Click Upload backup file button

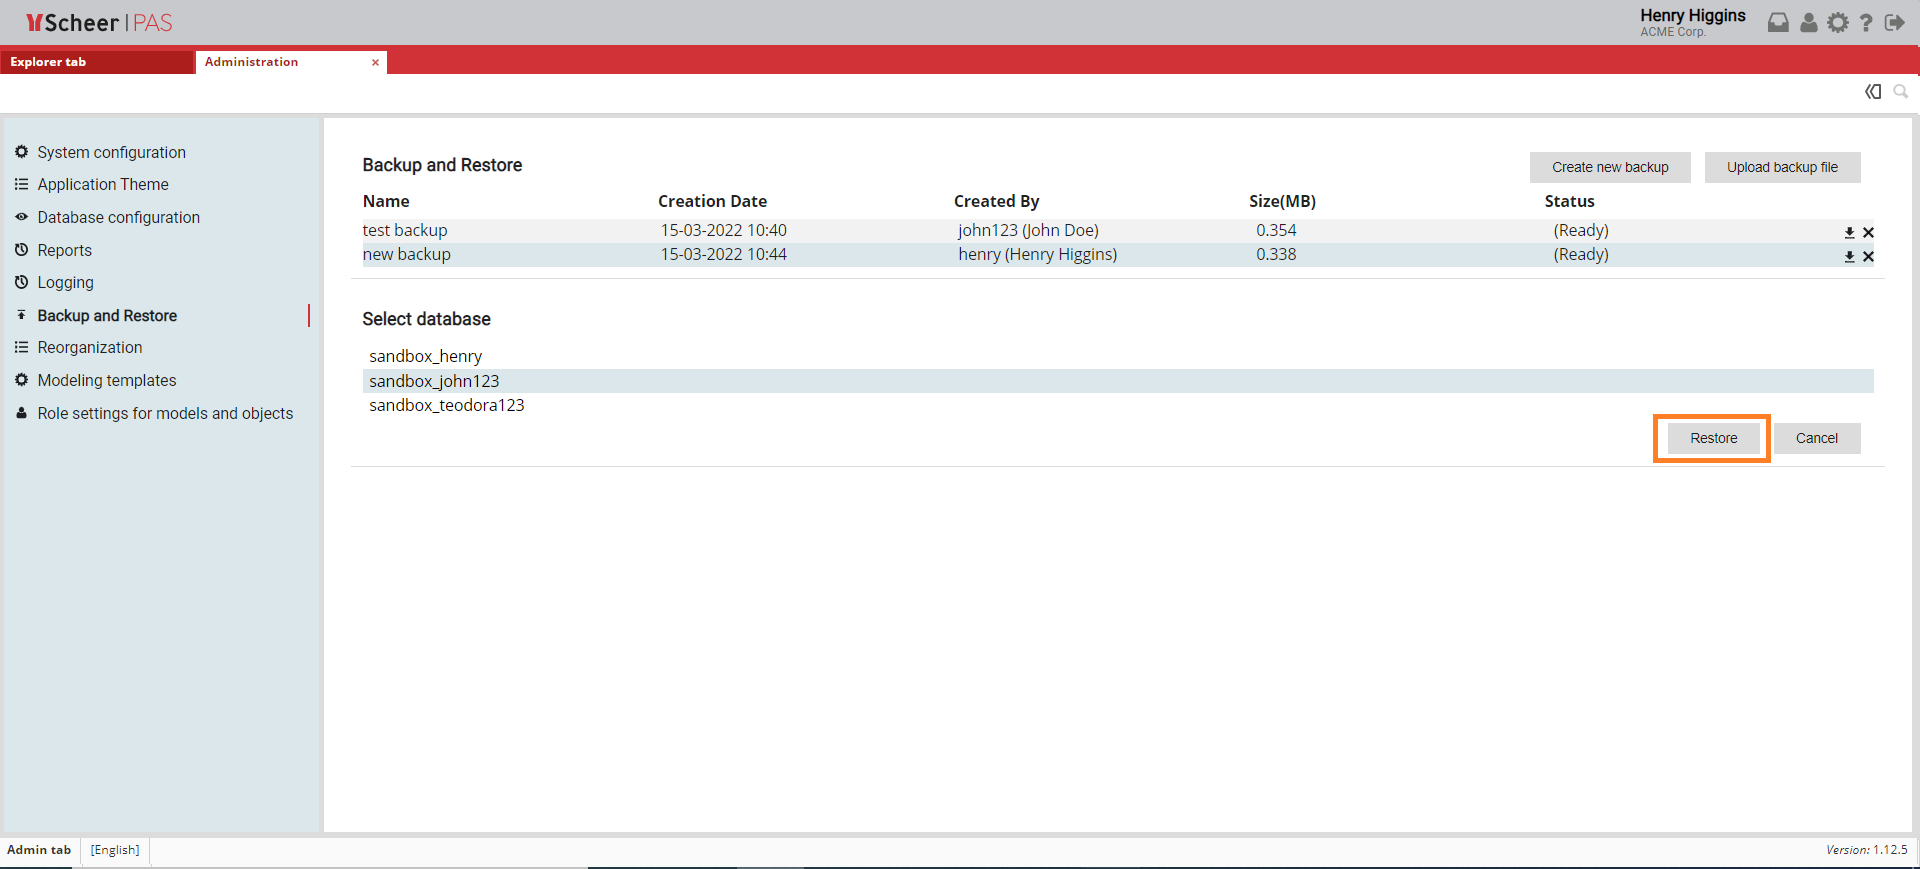(1781, 167)
